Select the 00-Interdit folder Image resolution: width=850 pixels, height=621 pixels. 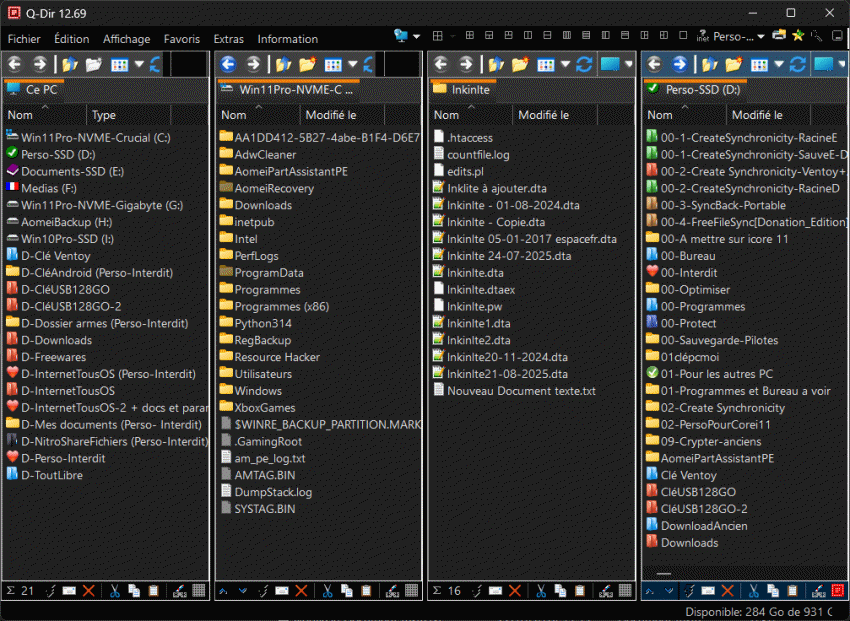click(x=681, y=273)
